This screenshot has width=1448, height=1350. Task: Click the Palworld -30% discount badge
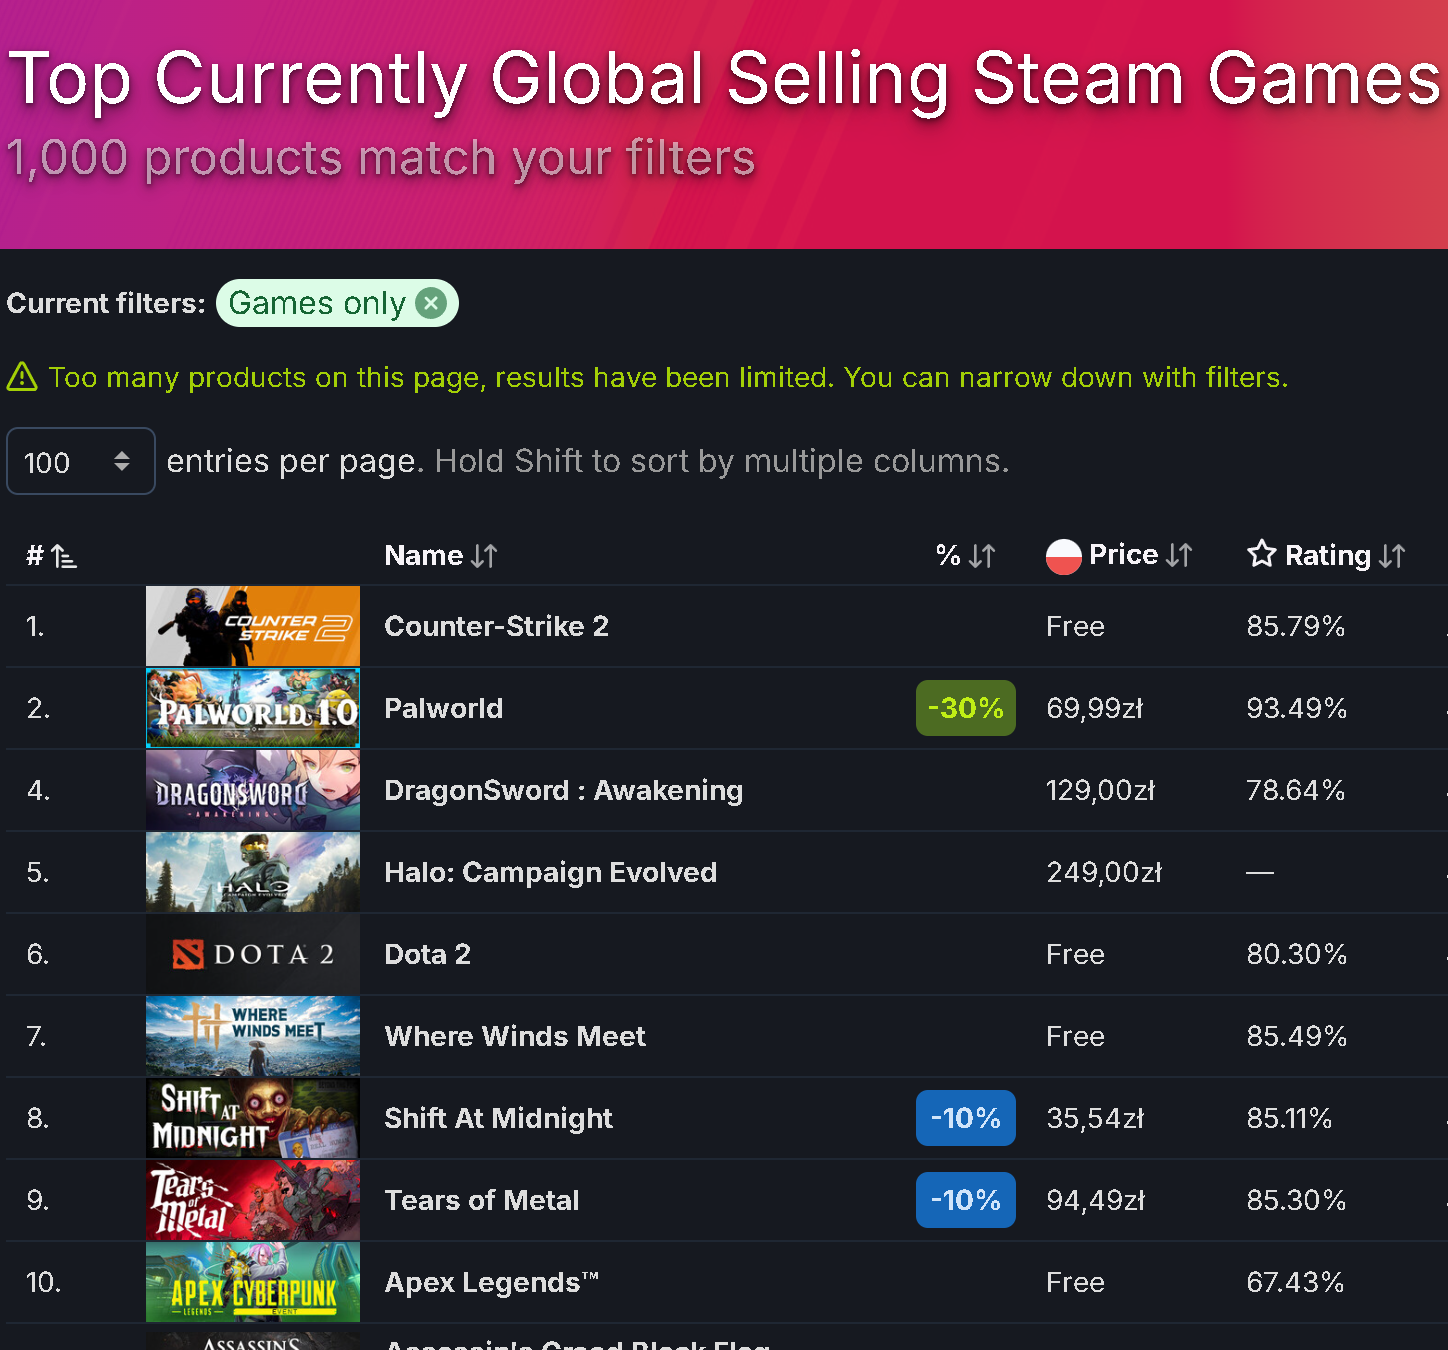click(966, 708)
